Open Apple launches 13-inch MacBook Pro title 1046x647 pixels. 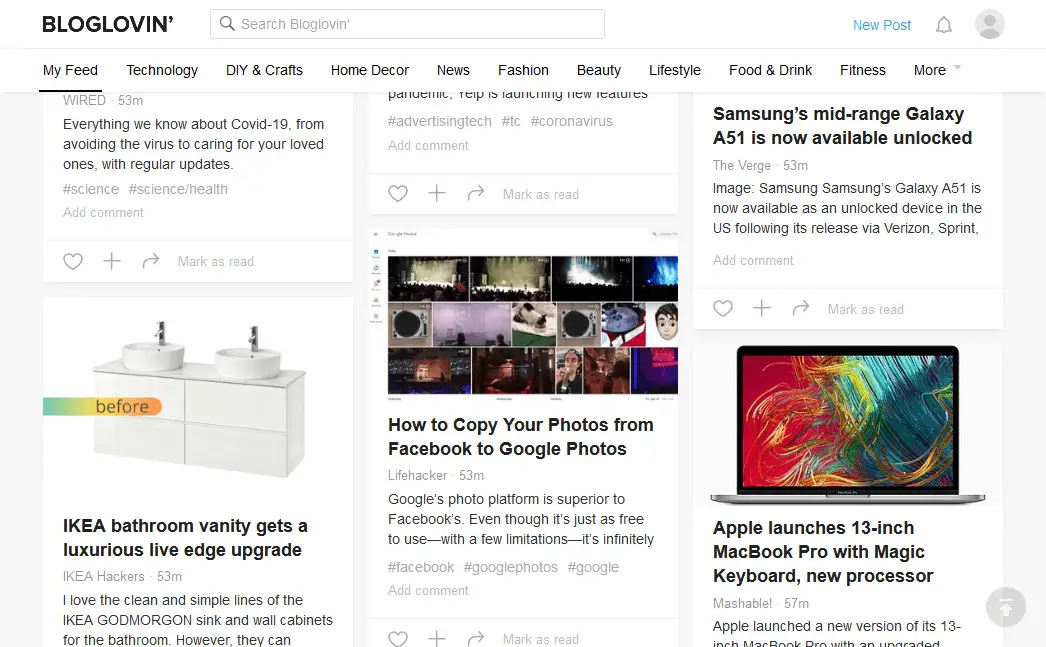point(823,552)
